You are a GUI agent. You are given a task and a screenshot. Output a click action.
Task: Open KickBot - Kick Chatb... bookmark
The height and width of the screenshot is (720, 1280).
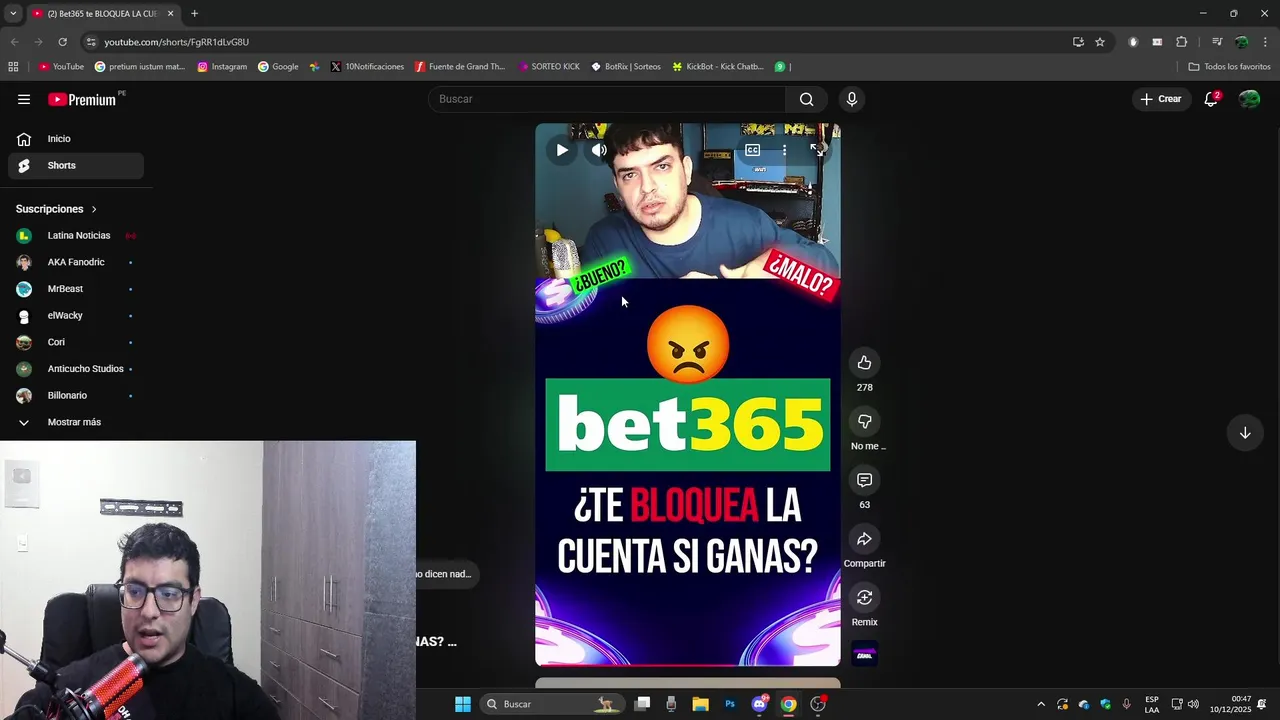(x=718, y=67)
